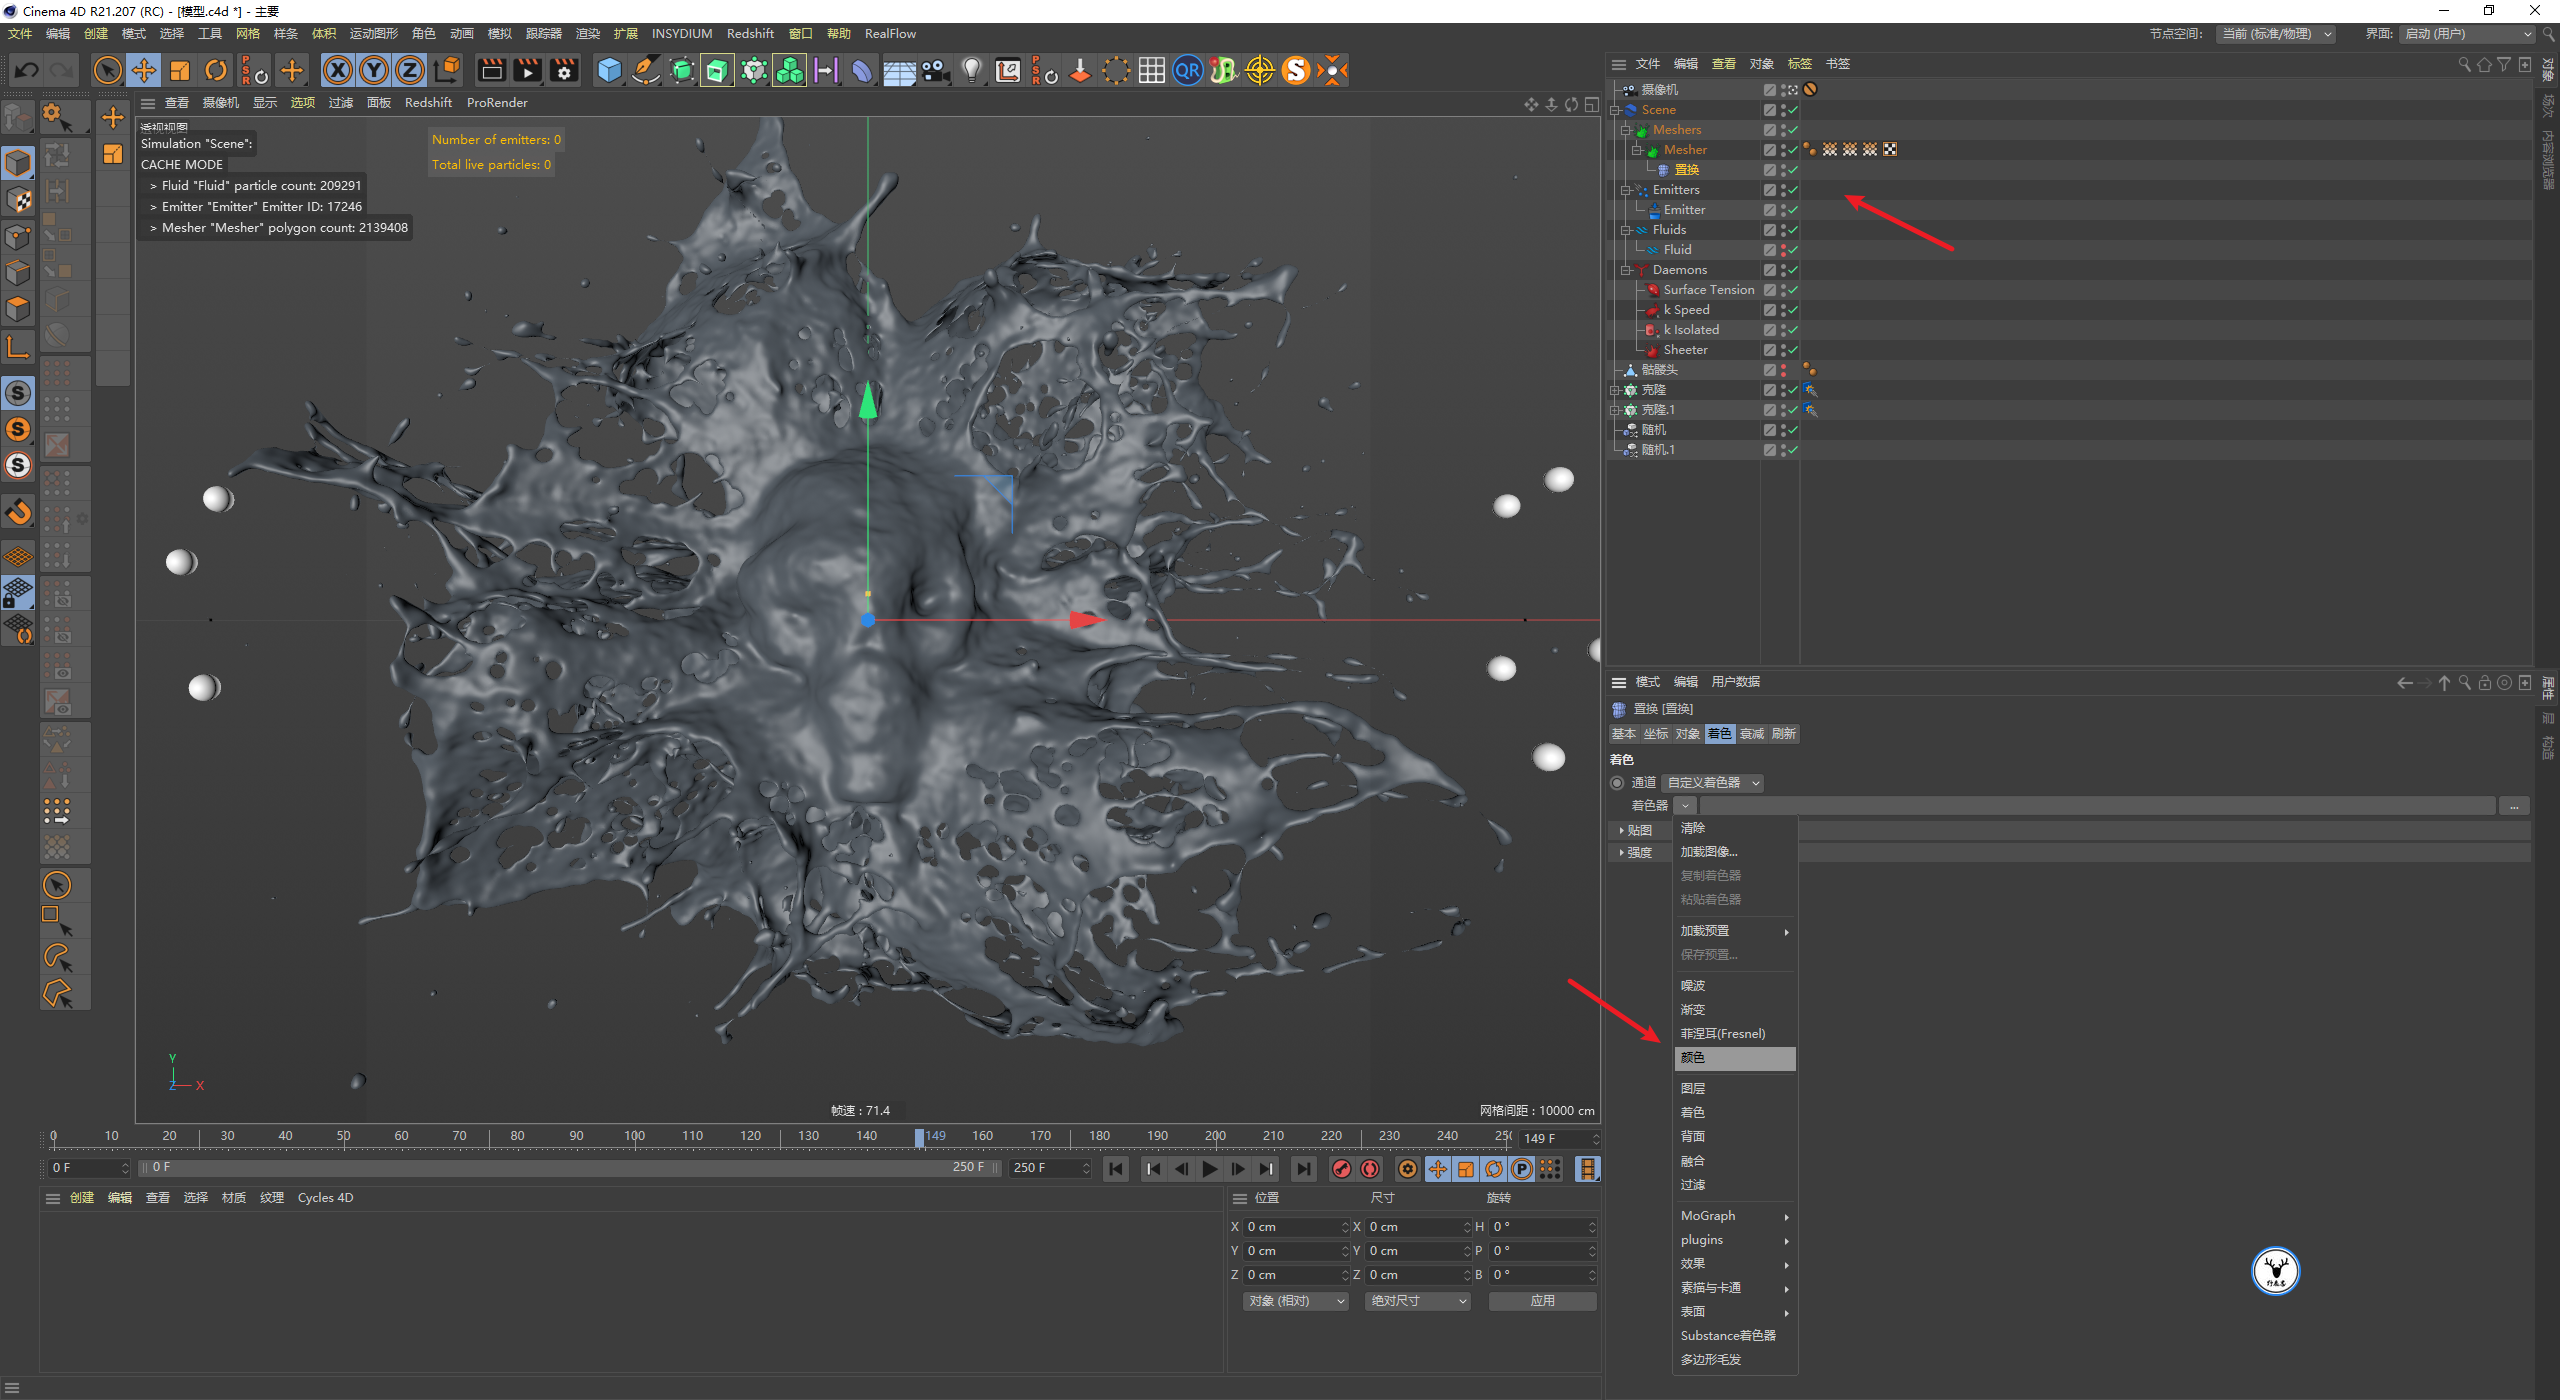Click the shader browse ... button
The height and width of the screenshot is (1400, 2560).
click(x=2513, y=806)
